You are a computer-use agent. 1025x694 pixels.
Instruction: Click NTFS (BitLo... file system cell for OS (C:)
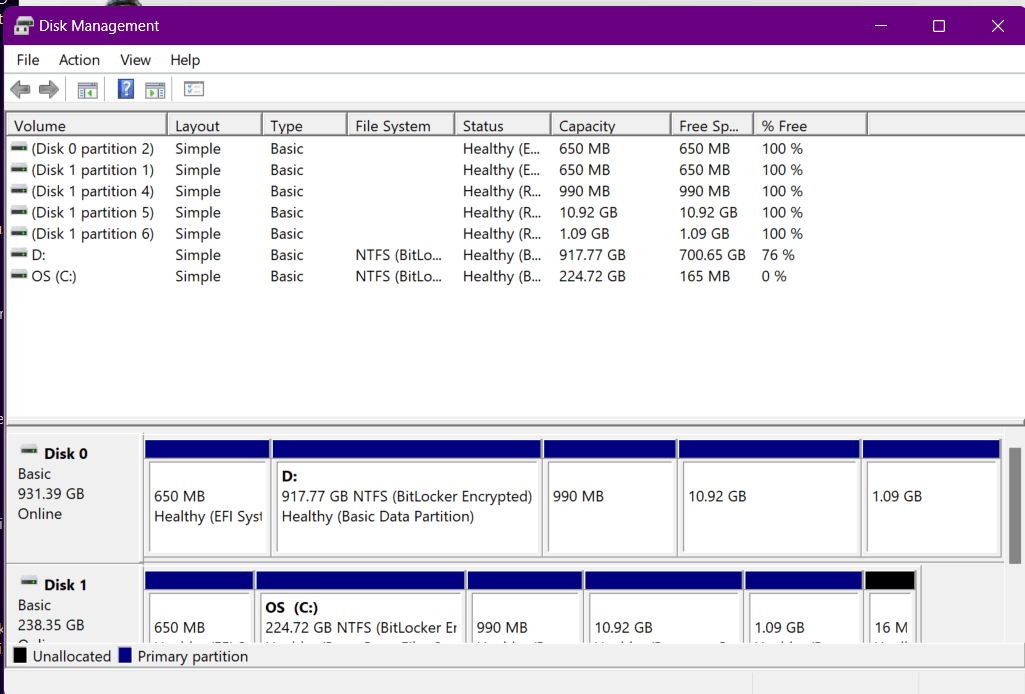click(x=399, y=276)
